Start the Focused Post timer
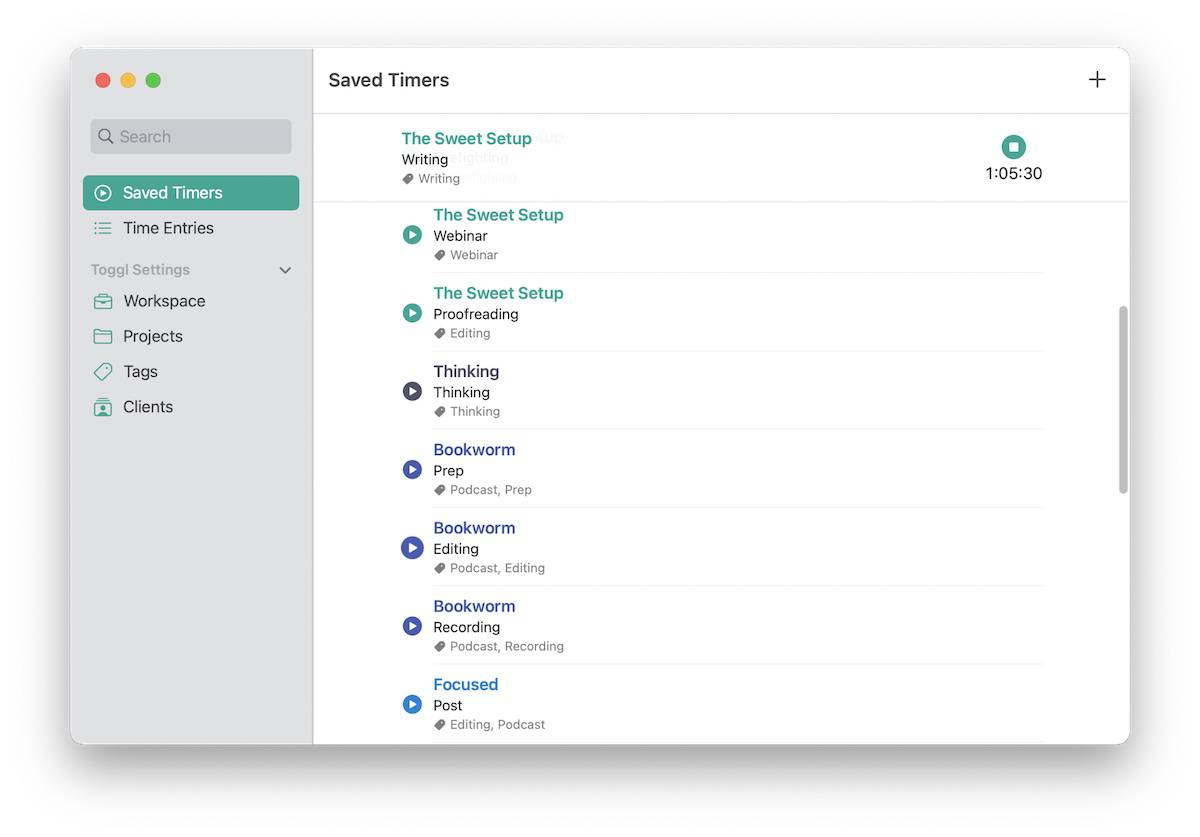The image size is (1200, 837). click(412, 704)
